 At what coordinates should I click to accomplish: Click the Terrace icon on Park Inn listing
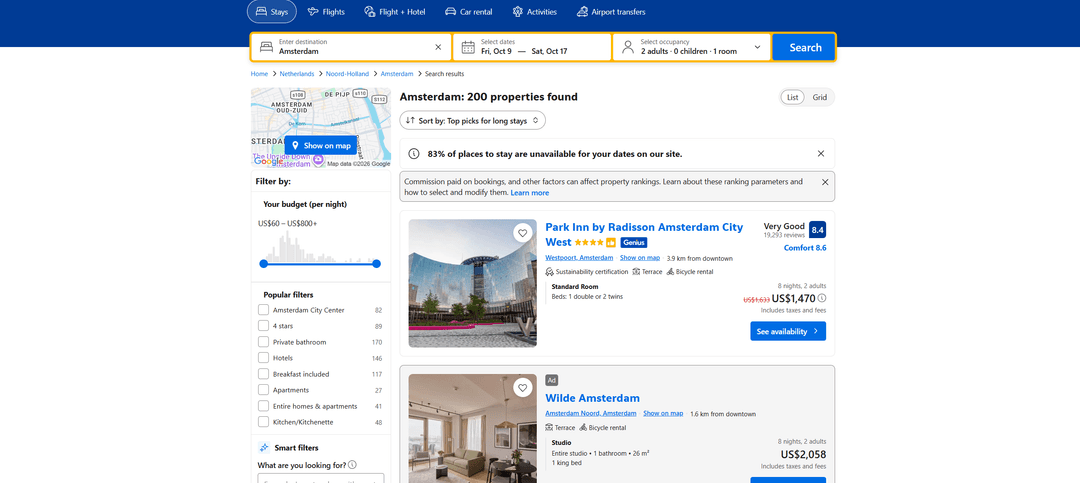(x=636, y=271)
